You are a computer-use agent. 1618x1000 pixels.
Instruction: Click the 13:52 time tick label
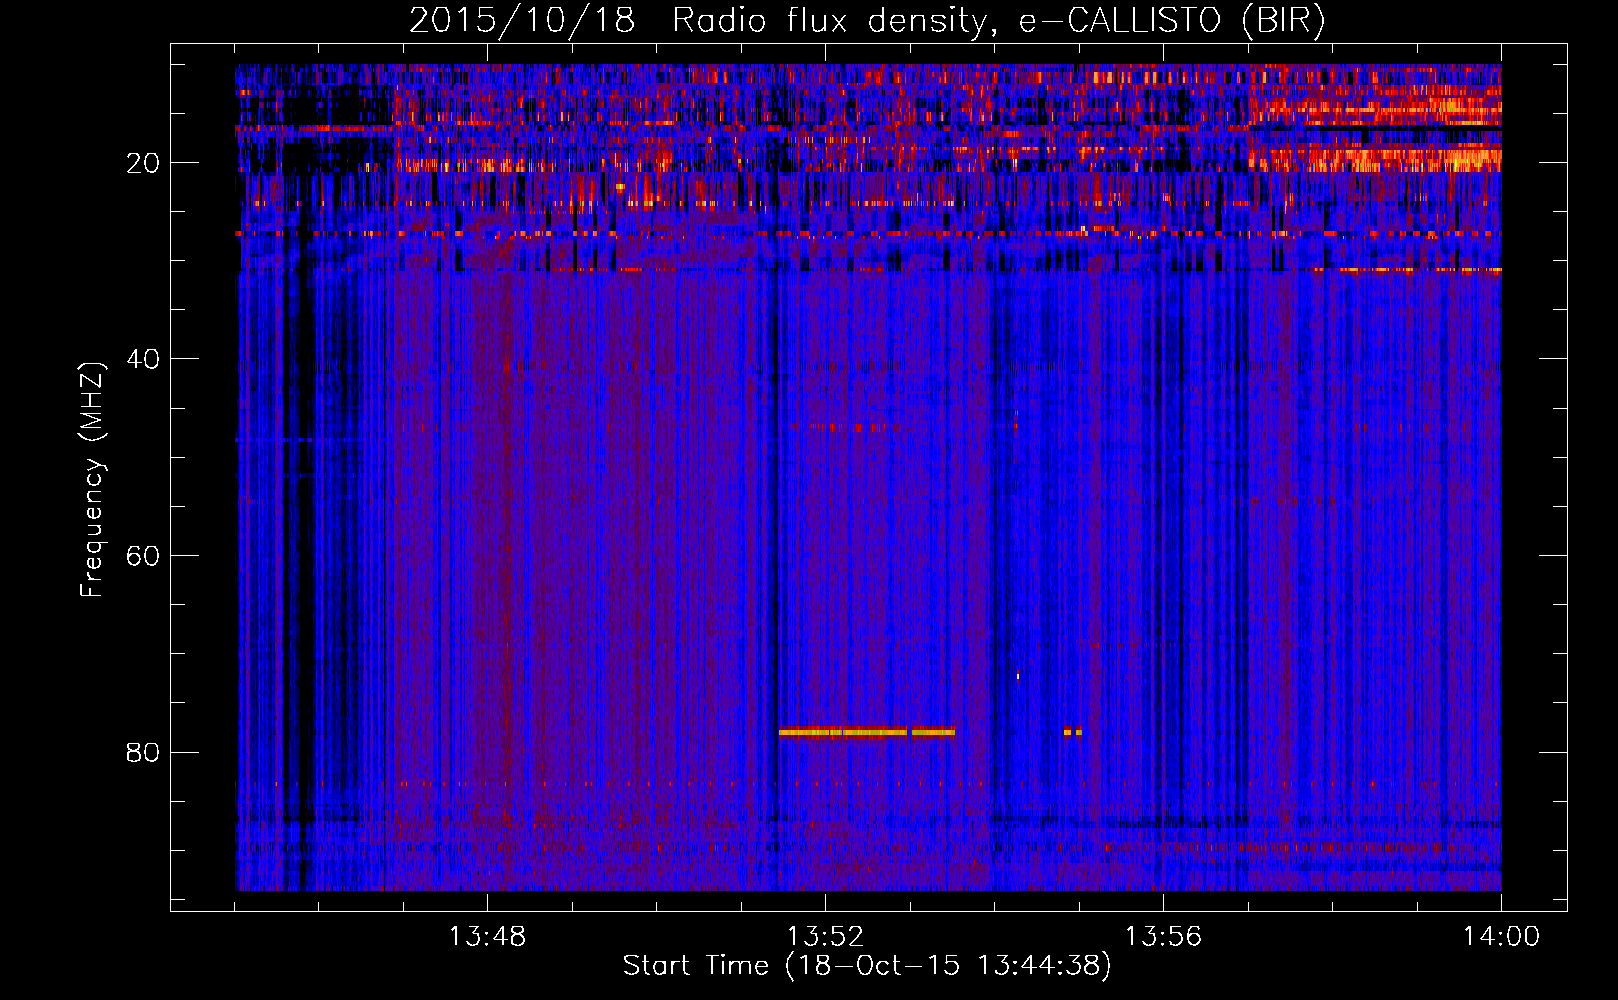[x=825, y=937]
